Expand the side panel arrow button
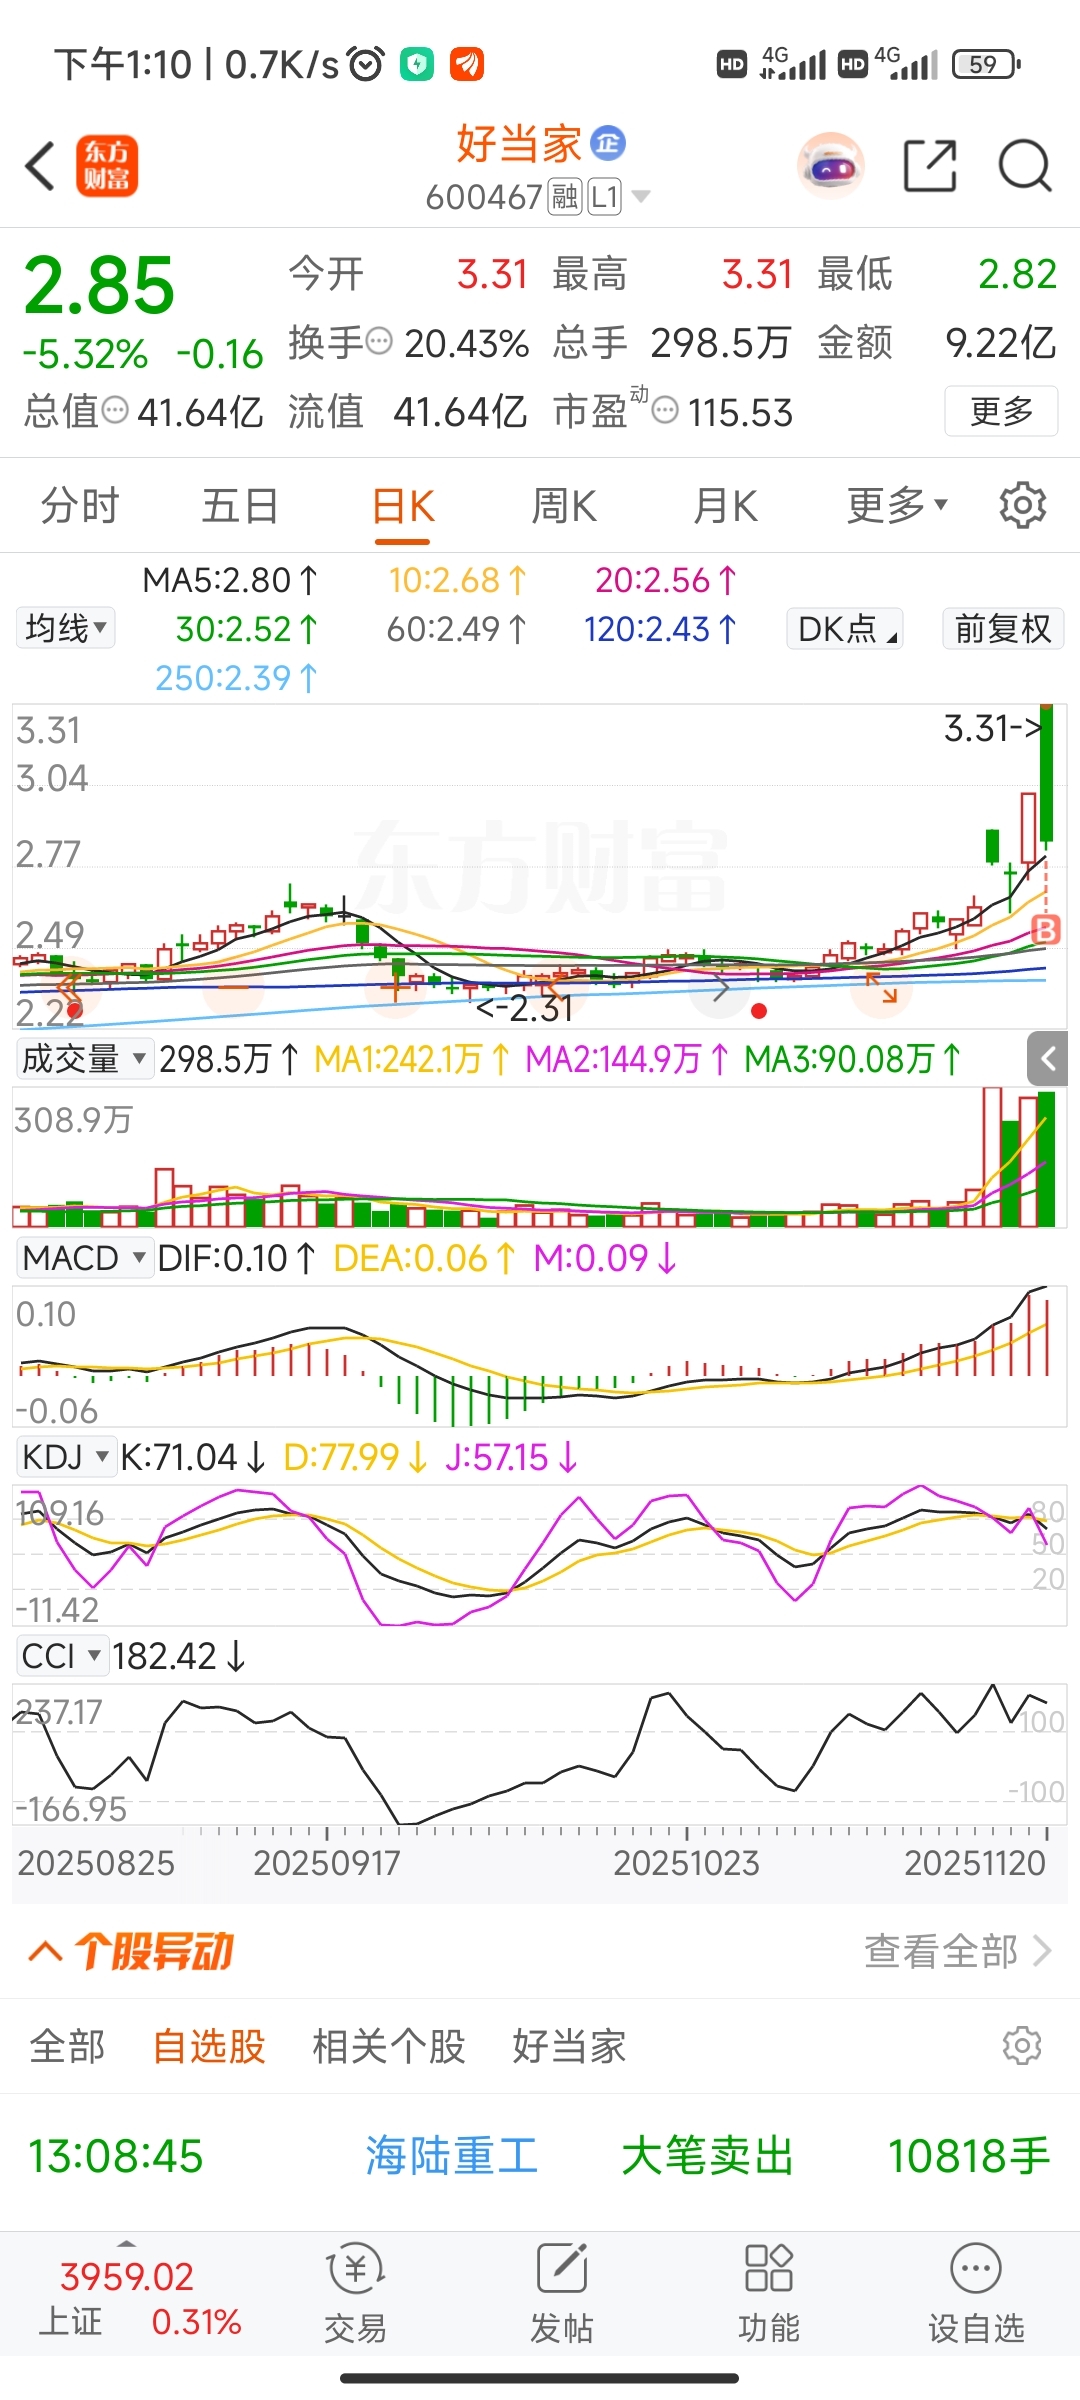 [1048, 1059]
